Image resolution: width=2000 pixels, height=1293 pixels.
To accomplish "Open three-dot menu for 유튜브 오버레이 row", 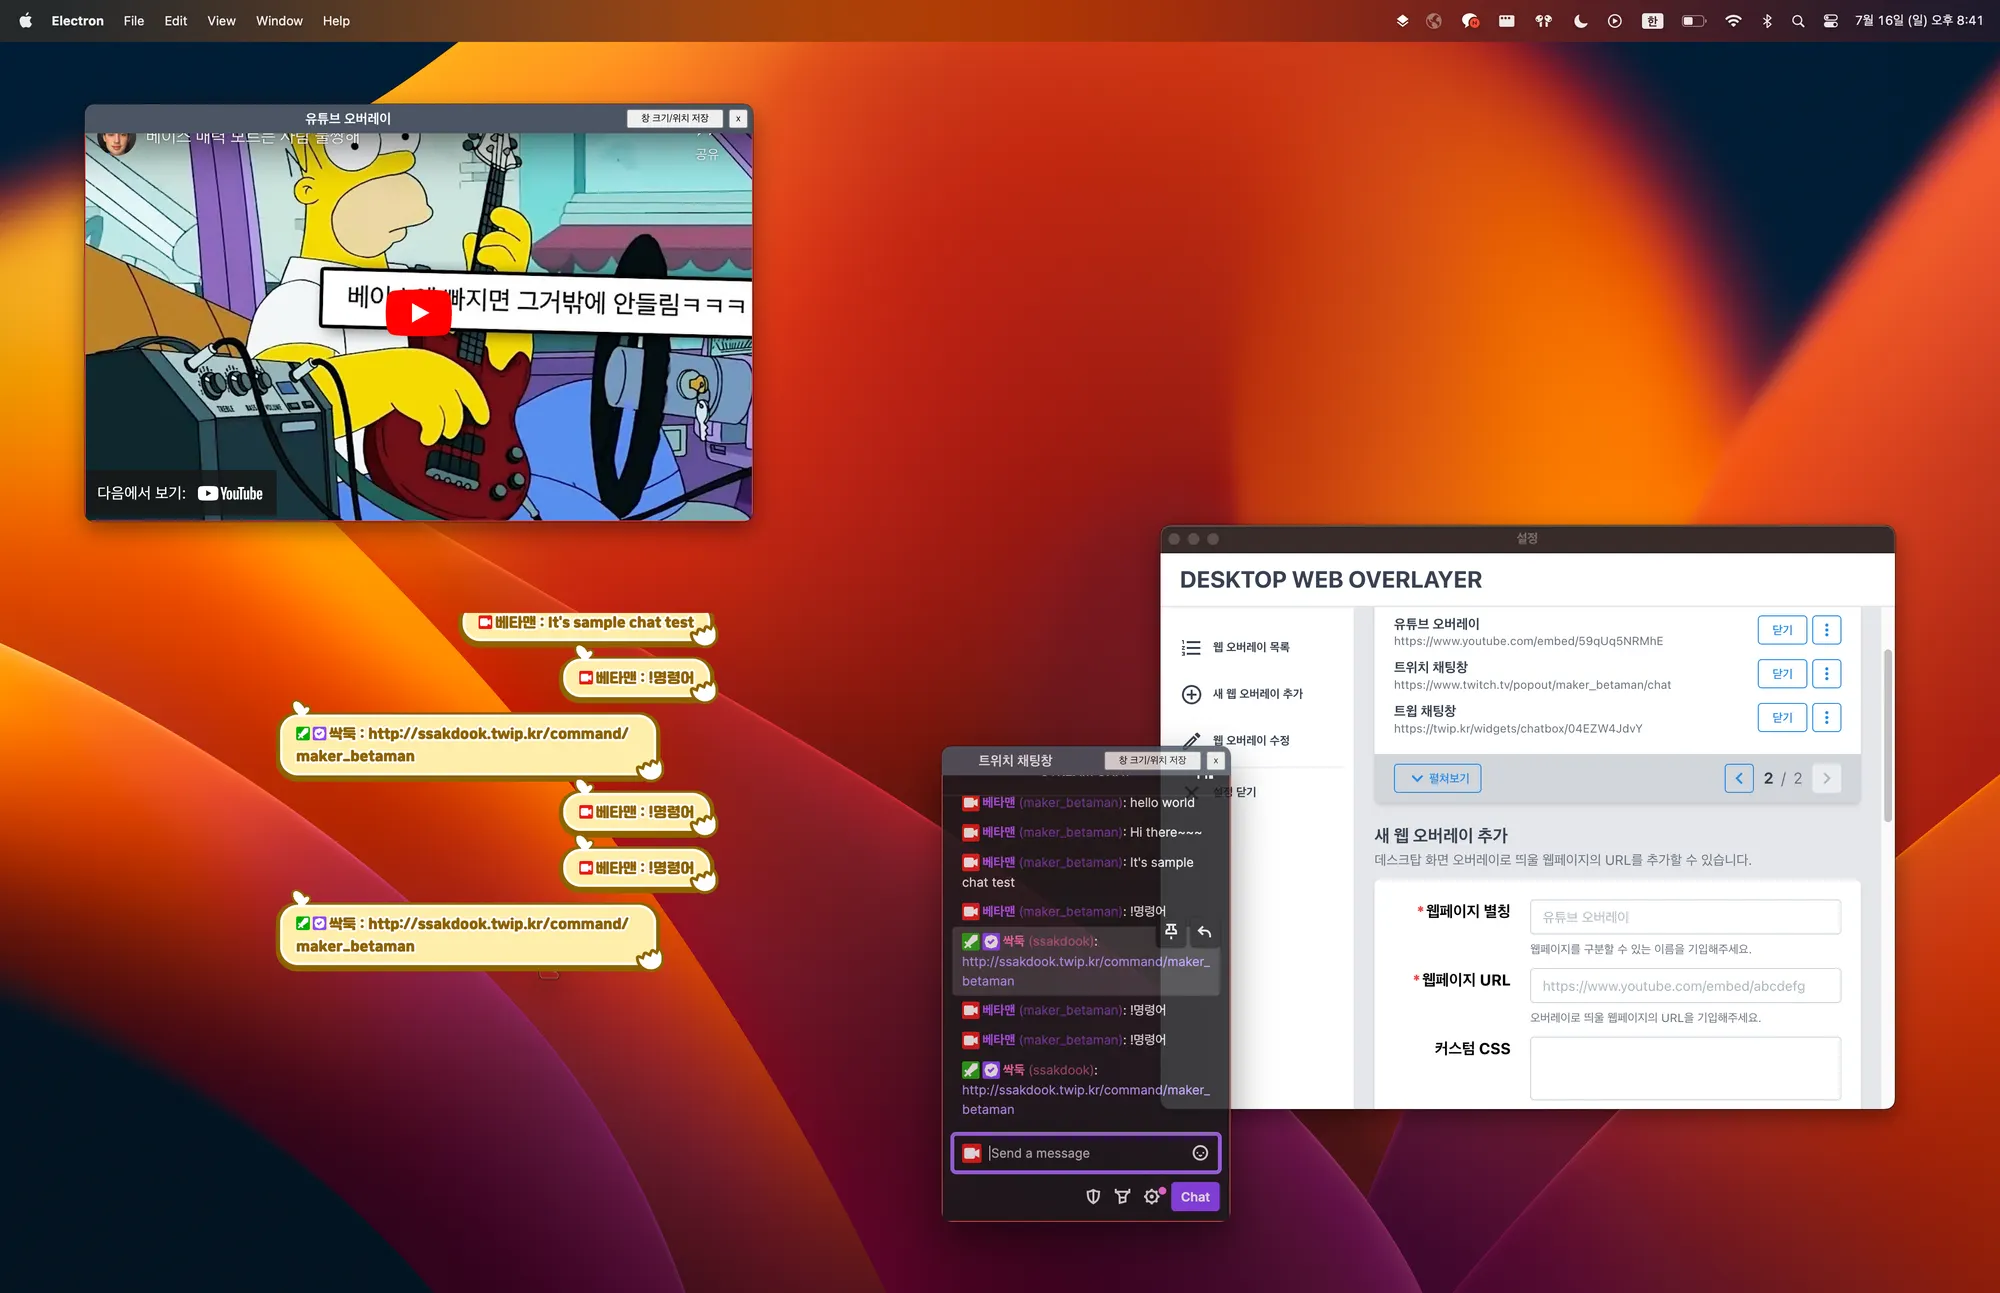I will click(1826, 630).
